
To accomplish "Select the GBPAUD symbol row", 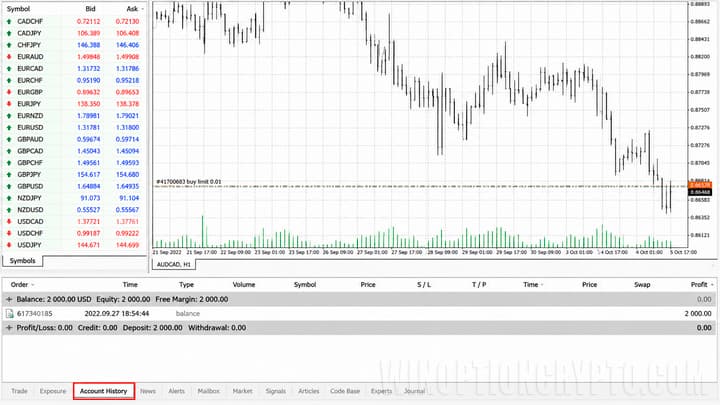I will (73, 139).
